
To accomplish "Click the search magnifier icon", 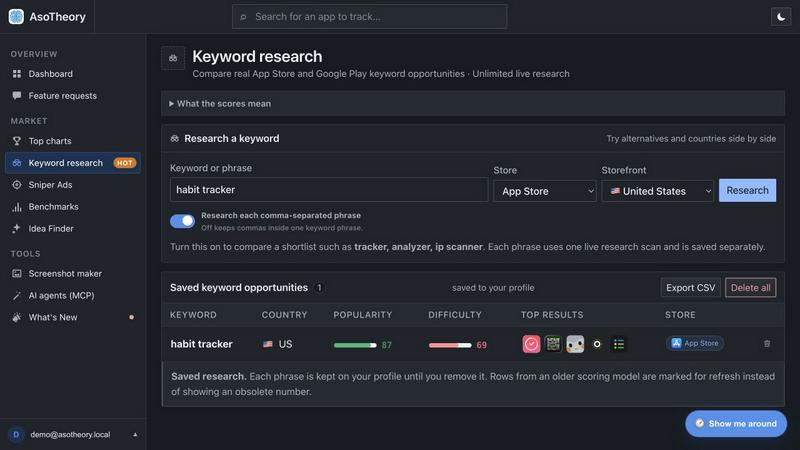I will [x=243, y=17].
